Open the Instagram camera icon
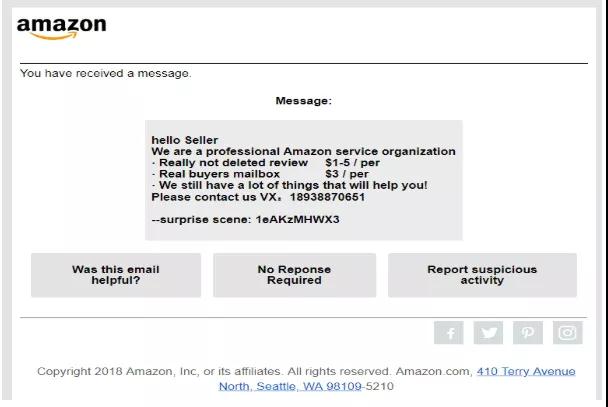Viewport: 608px width, 407px height. pyautogui.click(x=567, y=333)
